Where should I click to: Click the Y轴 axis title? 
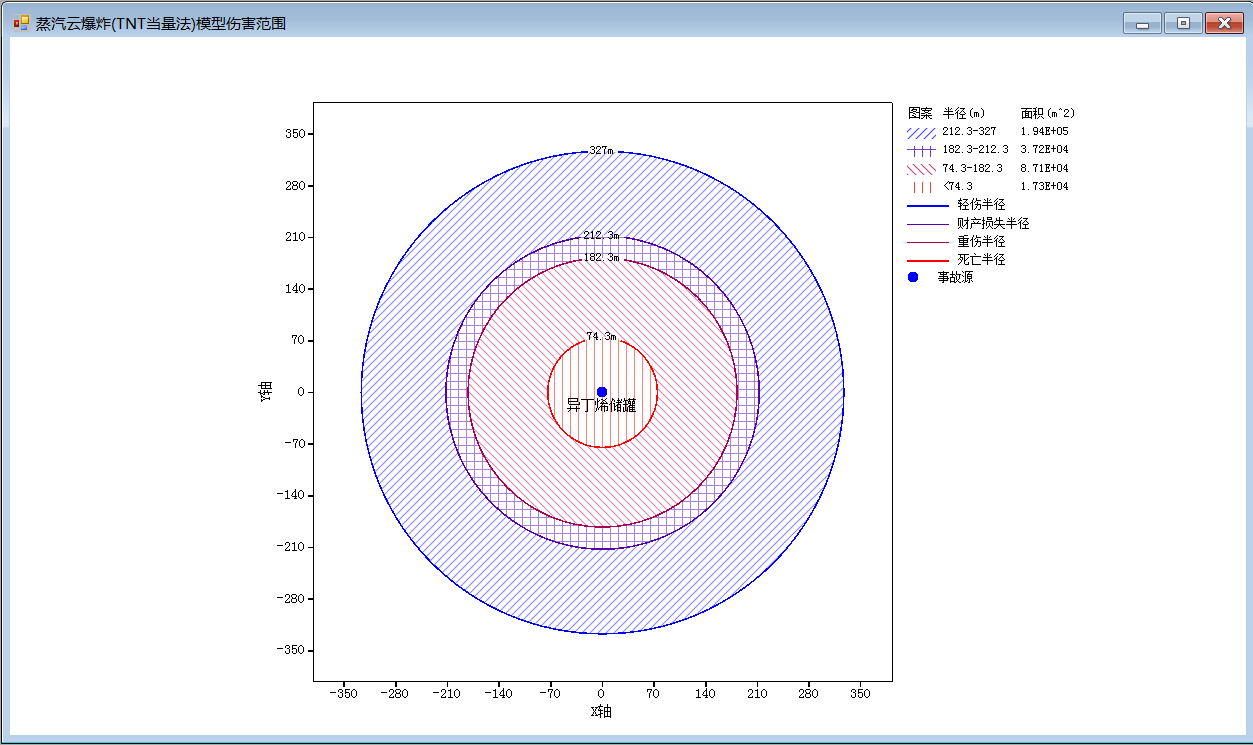[x=266, y=392]
